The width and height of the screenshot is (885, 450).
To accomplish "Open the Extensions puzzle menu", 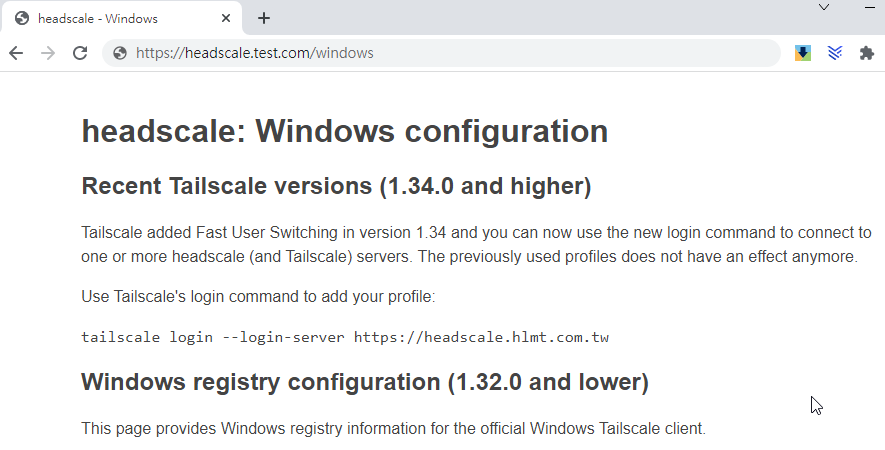I will pos(866,53).
